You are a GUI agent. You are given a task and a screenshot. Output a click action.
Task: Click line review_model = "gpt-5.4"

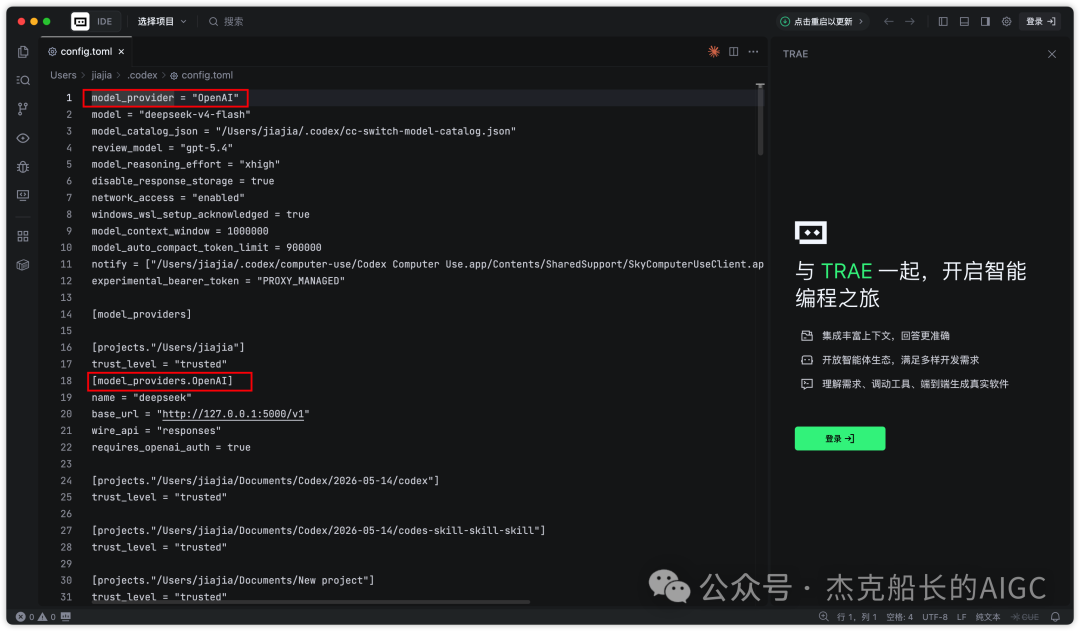pyautogui.click(x=162, y=147)
